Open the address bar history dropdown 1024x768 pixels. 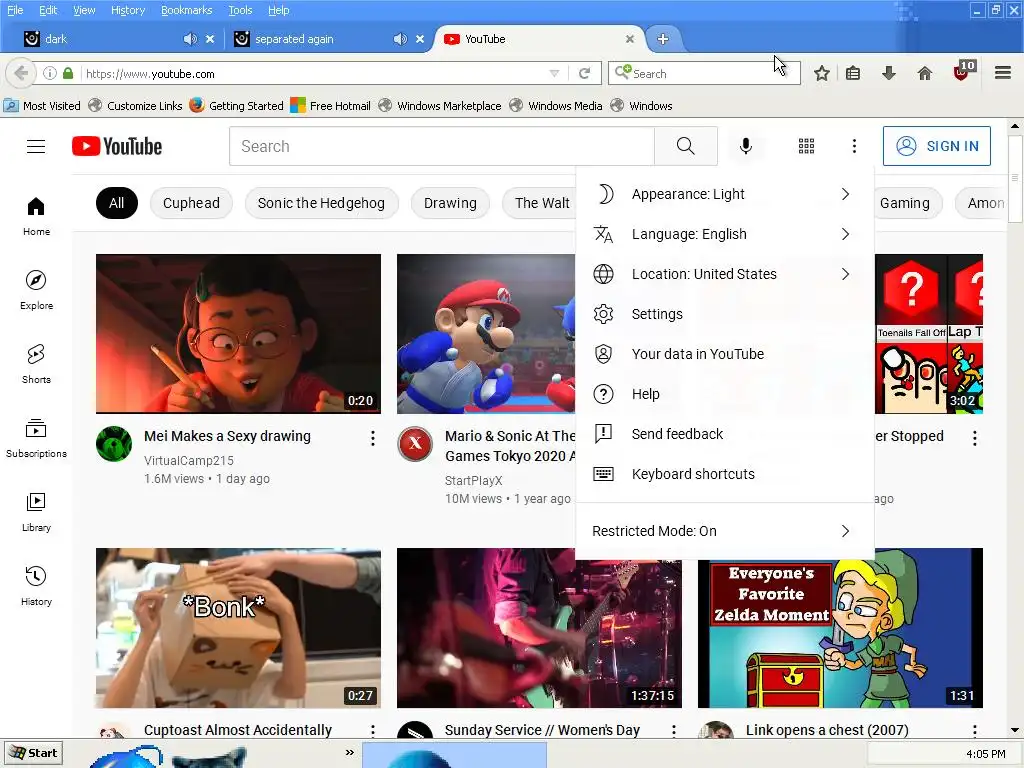pos(554,73)
